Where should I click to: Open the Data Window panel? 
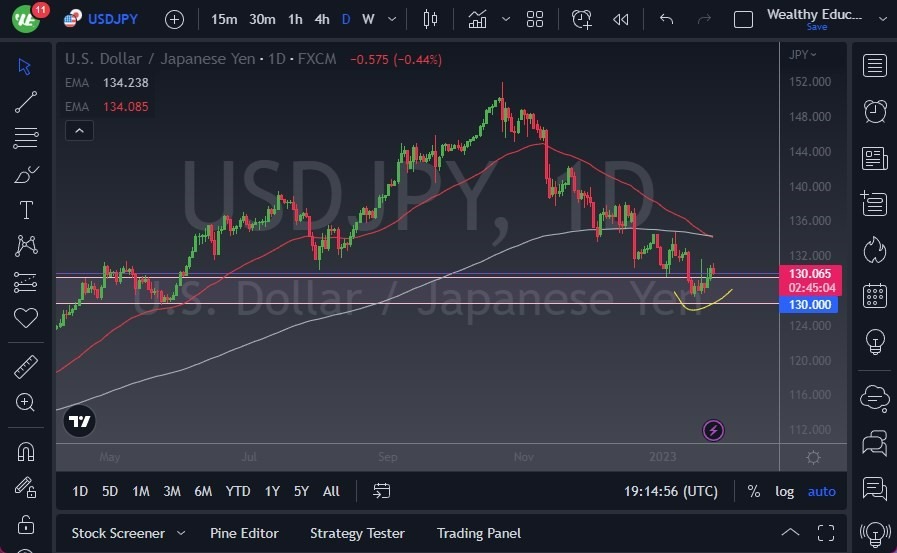[875, 204]
